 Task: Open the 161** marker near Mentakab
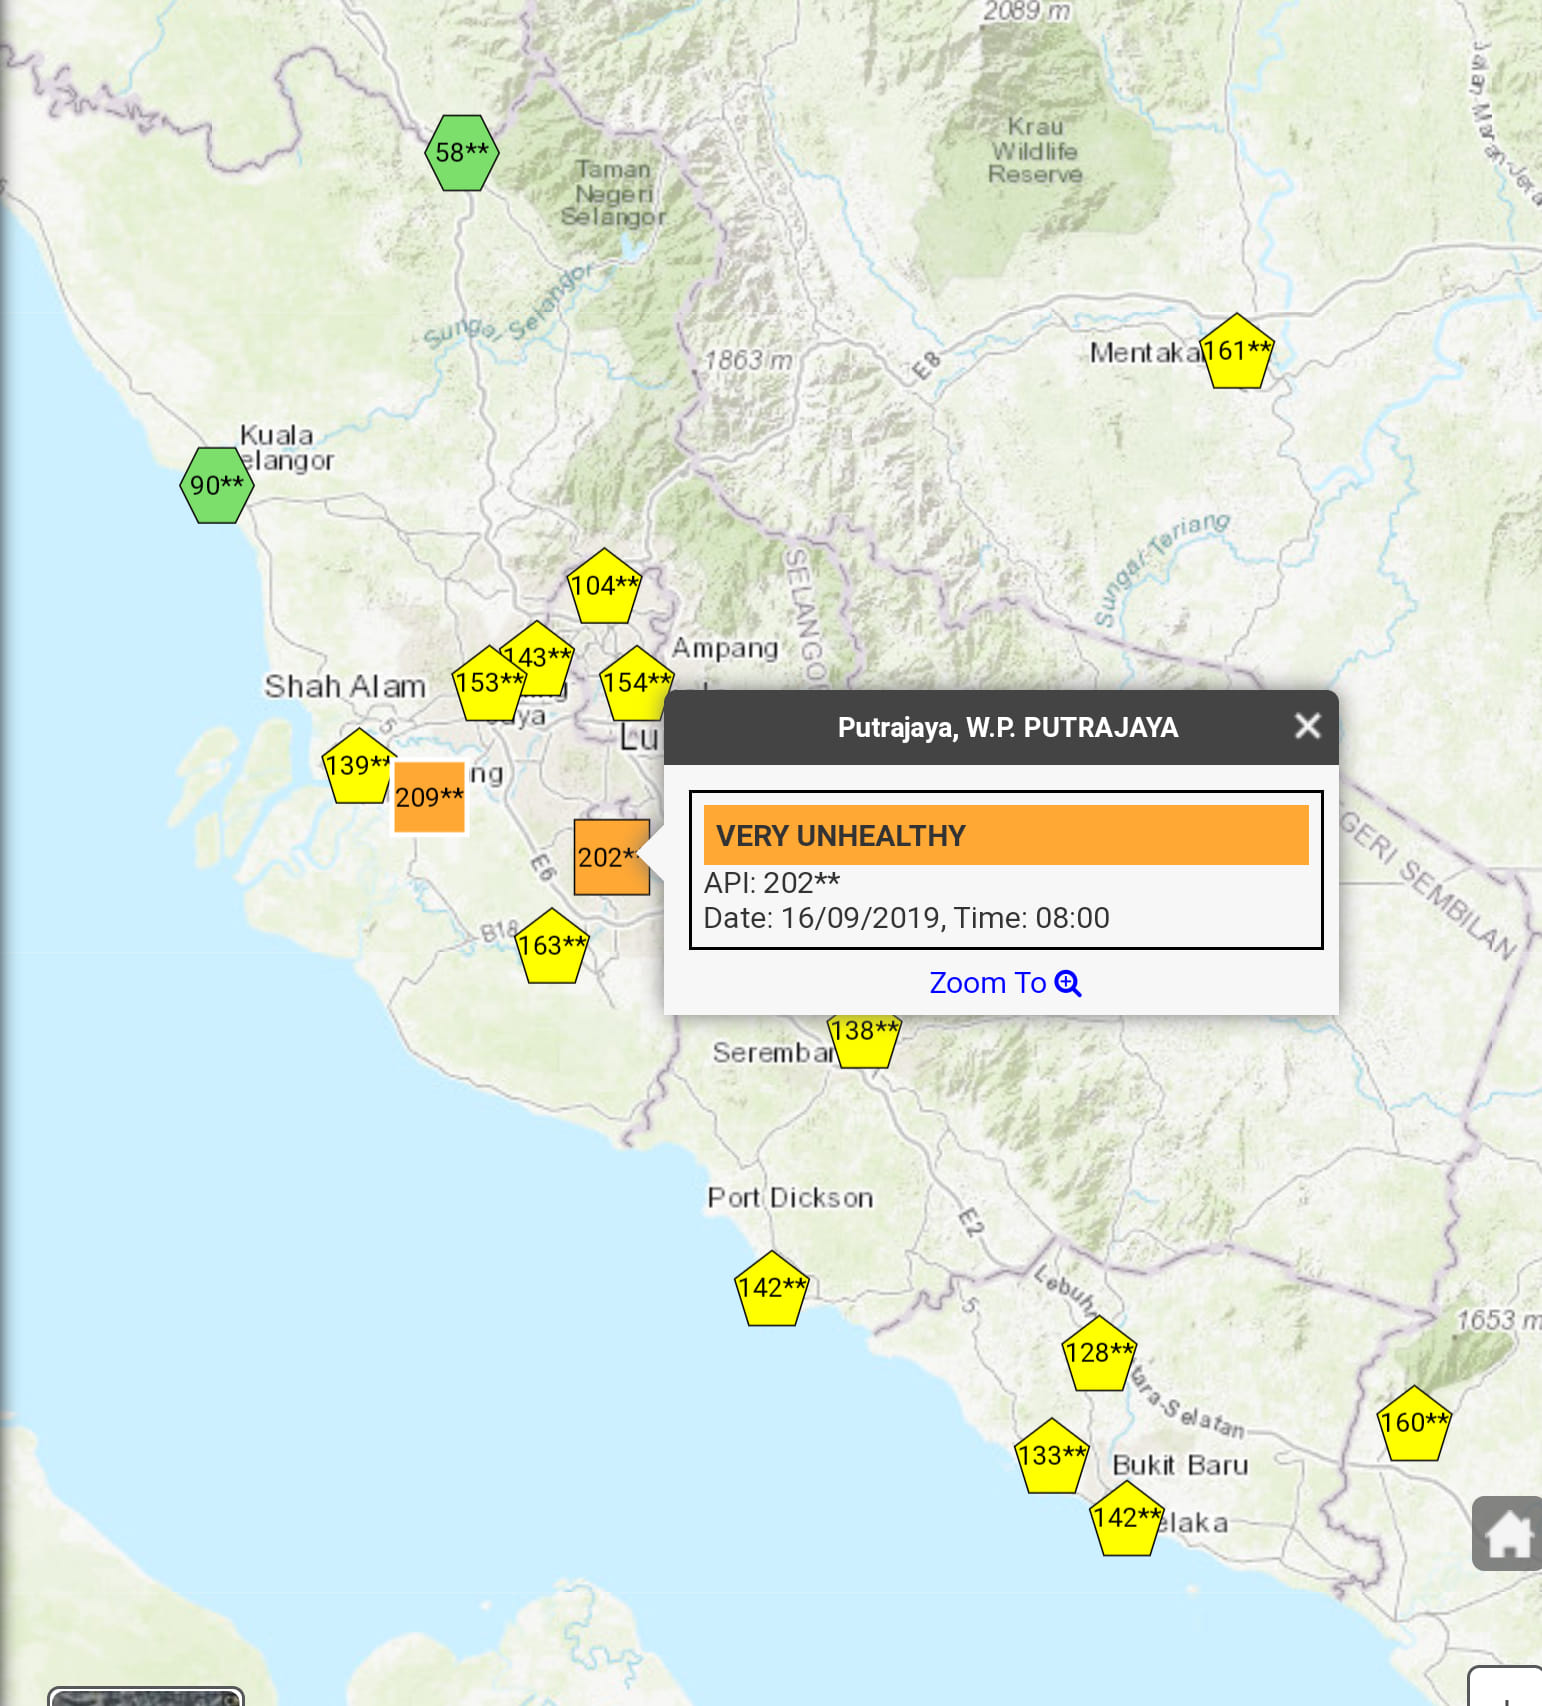pyautogui.click(x=1237, y=351)
